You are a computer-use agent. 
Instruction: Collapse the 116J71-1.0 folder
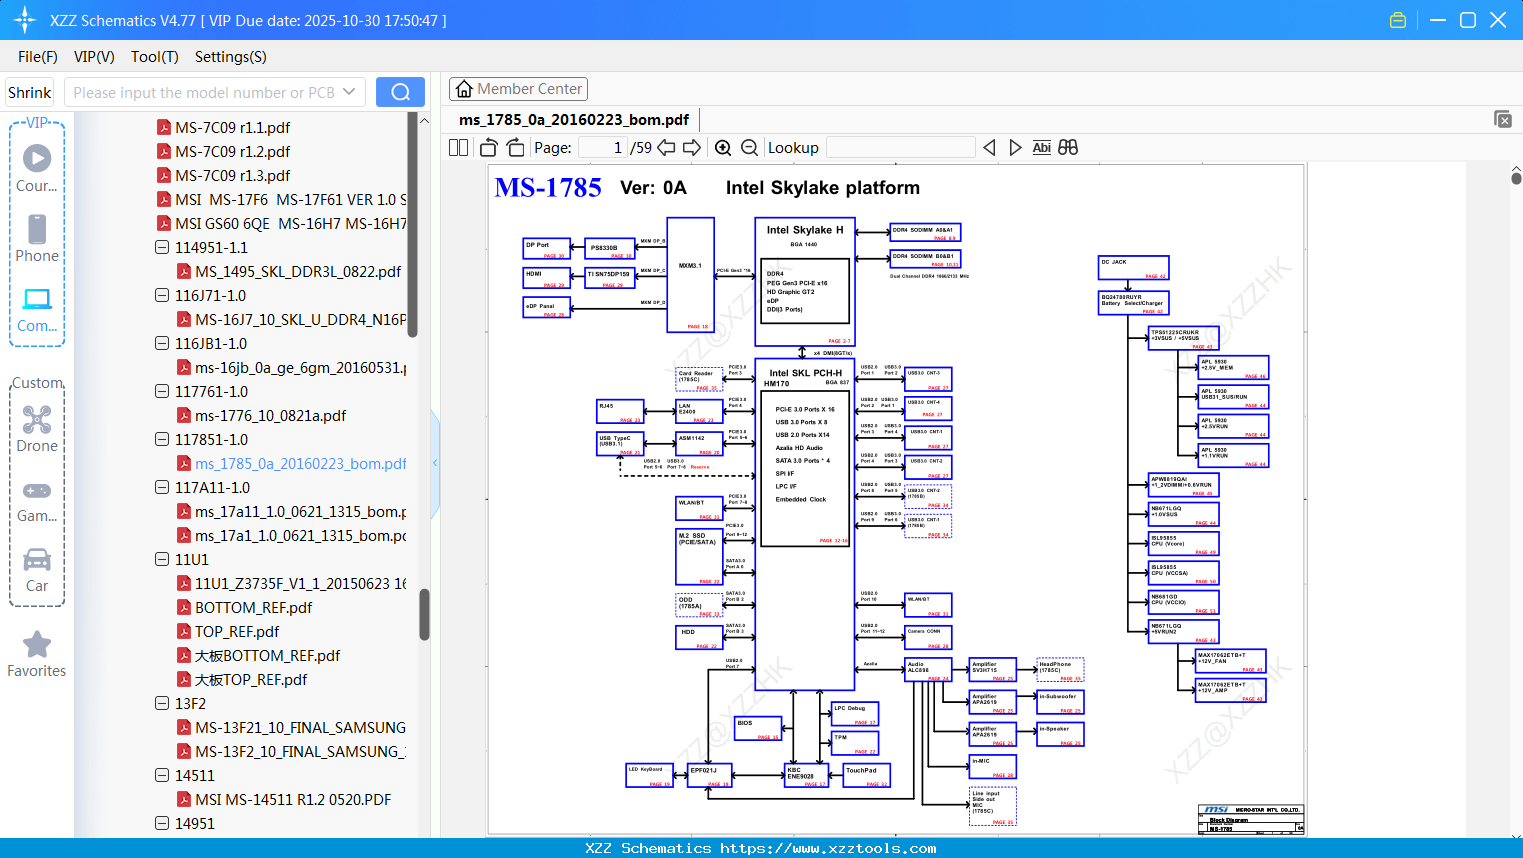[x=162, y=295]
